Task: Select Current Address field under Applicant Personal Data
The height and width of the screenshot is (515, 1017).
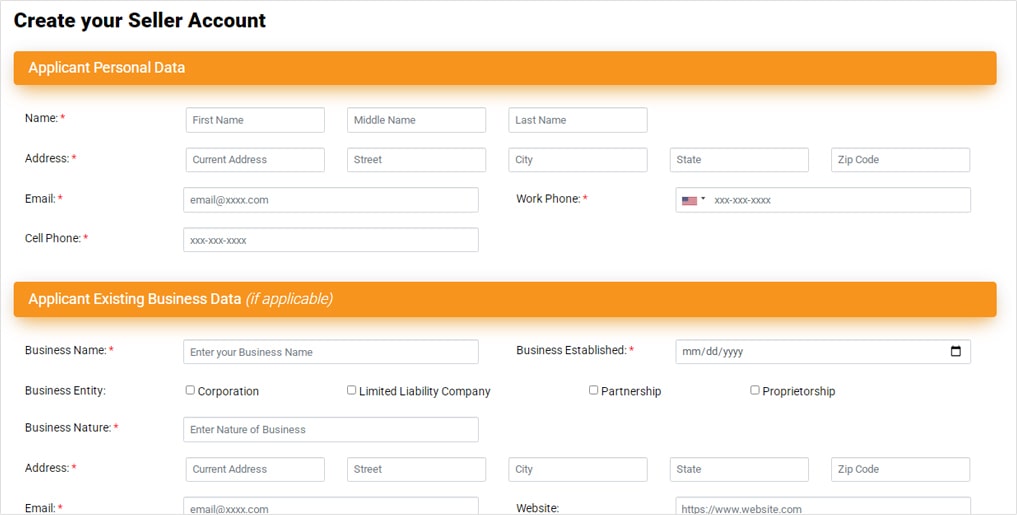Action: click(x=255, y=160)
